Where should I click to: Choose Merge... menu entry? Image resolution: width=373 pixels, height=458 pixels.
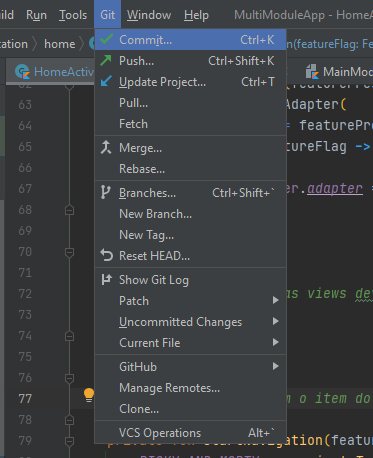point(191,148)
